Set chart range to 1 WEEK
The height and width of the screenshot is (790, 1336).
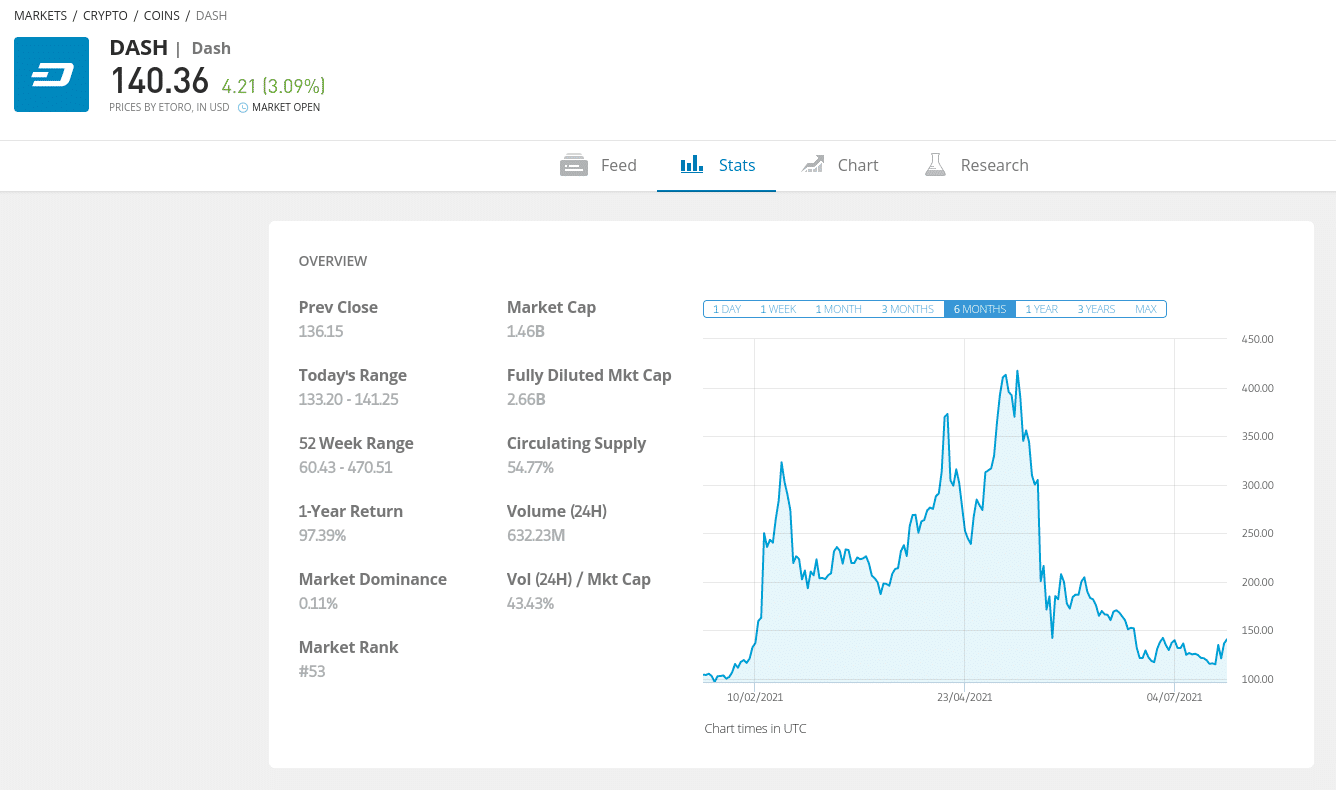click(778, 309)
